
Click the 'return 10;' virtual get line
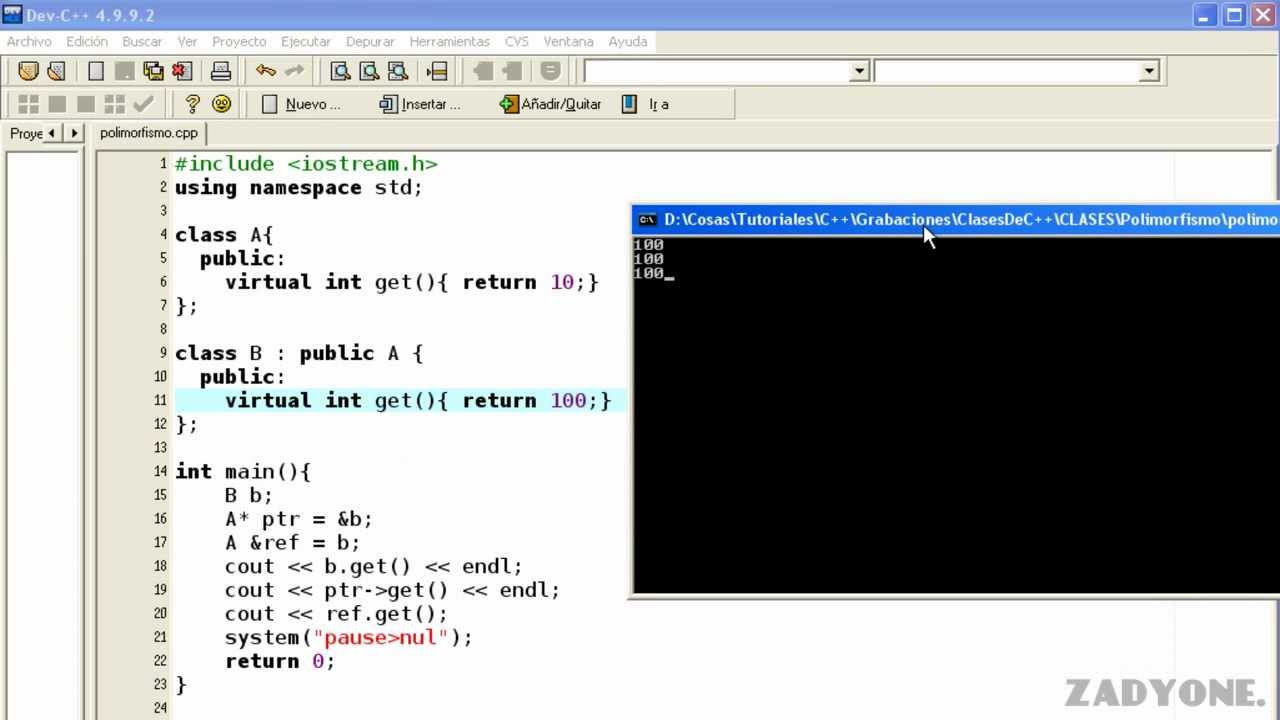(x=412, y=282)
